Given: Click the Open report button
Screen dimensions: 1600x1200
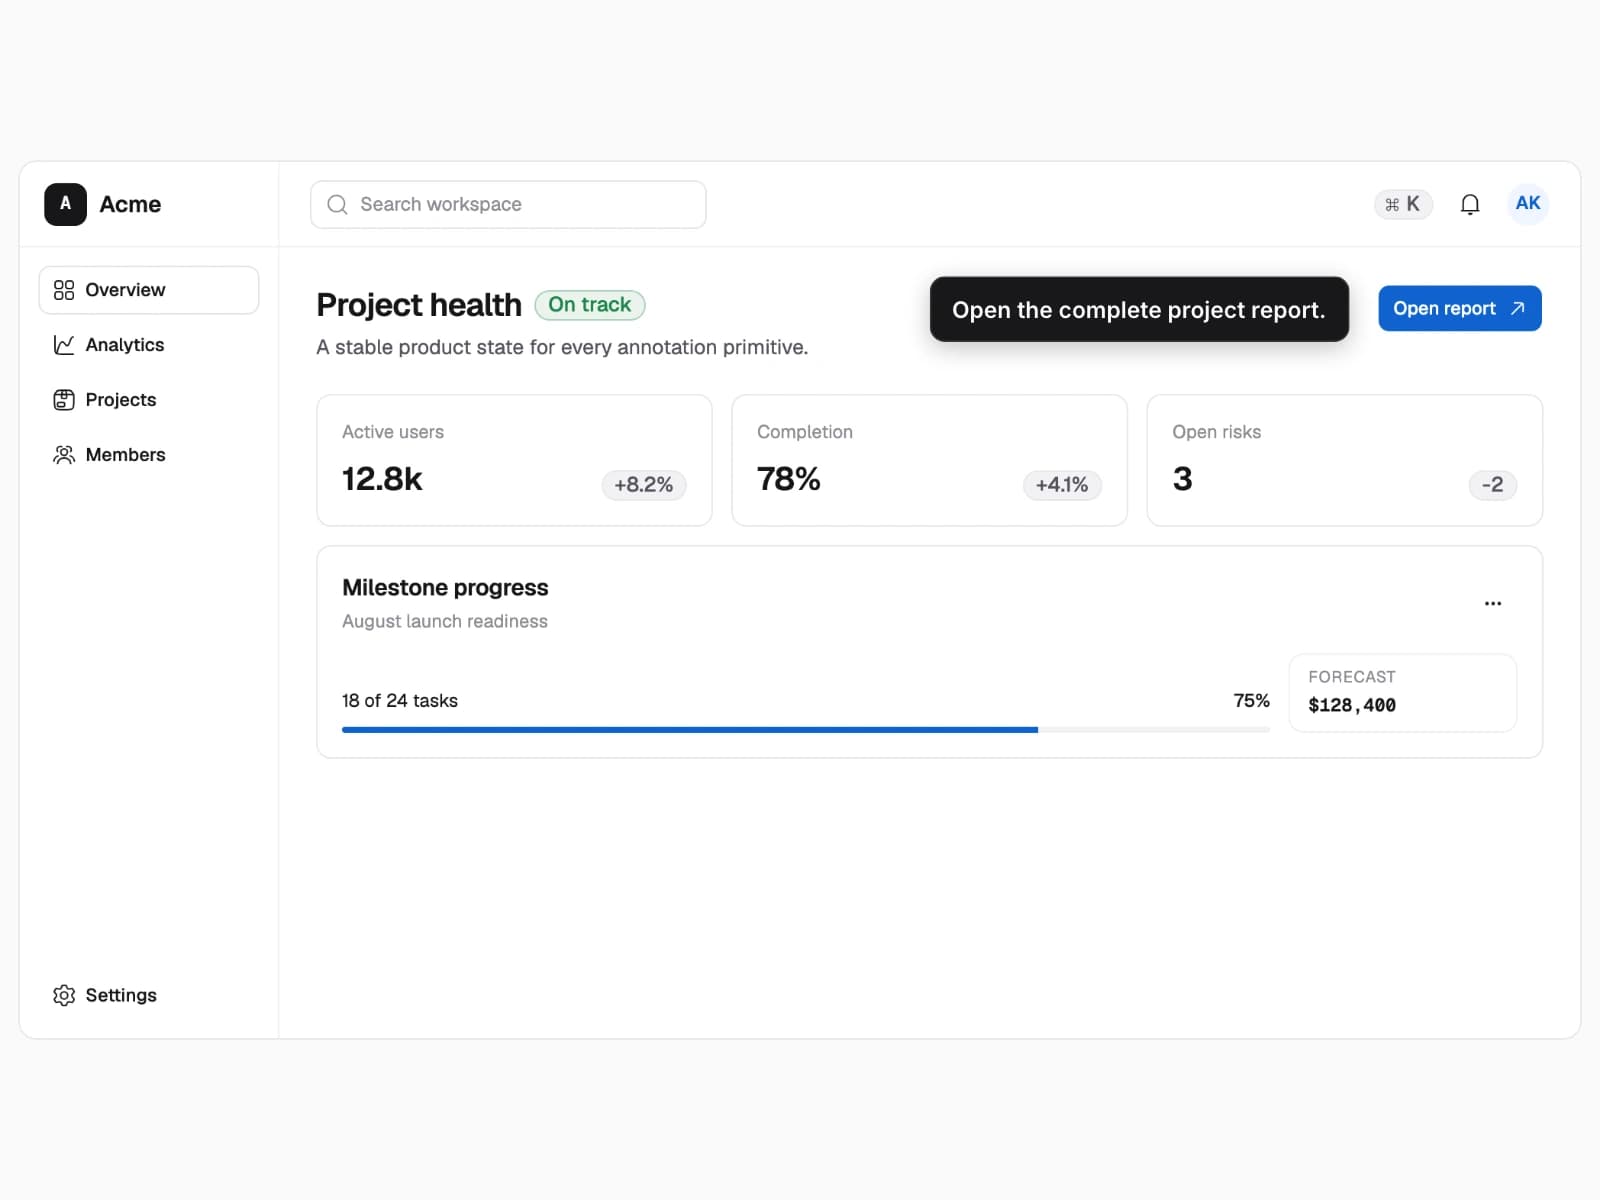Looking at the screenshot, I should point(1460,308).
